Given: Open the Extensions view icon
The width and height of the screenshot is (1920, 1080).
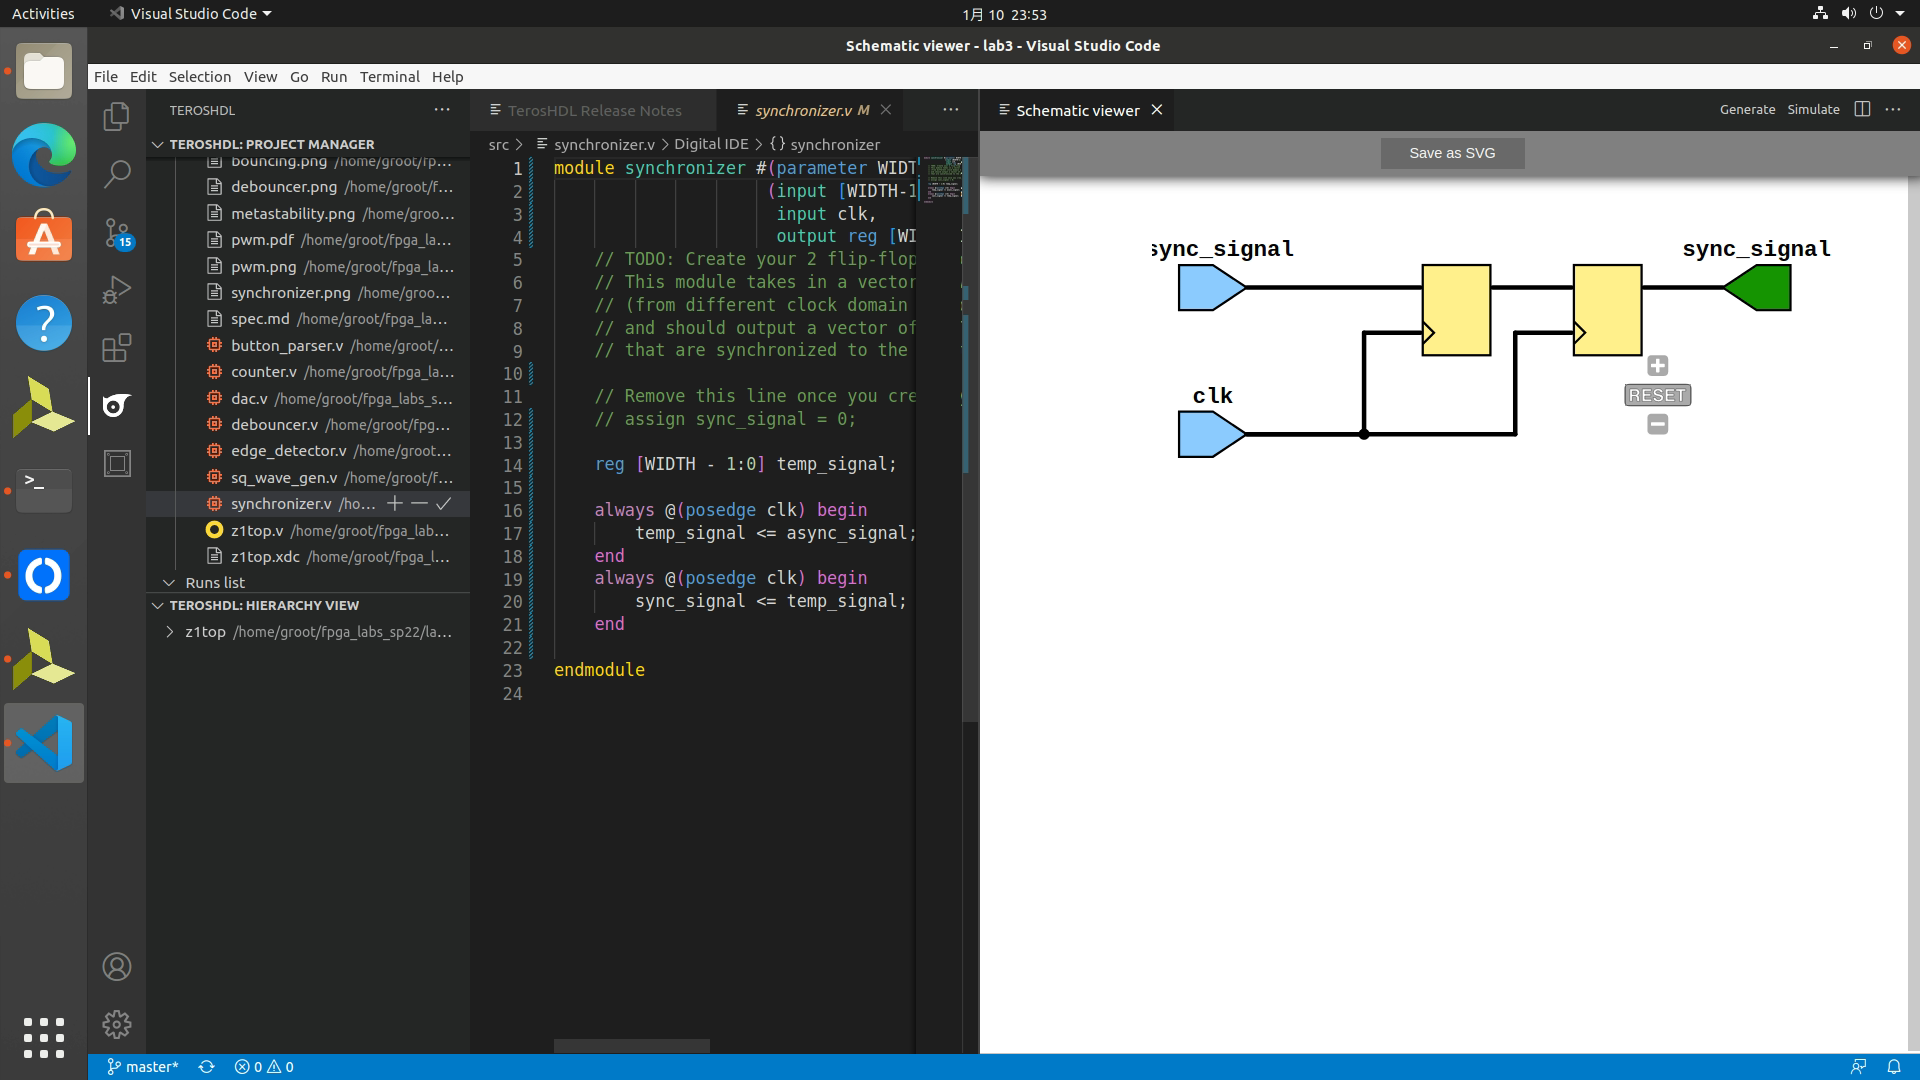Looking at the screenshot, I should point(116,347).
